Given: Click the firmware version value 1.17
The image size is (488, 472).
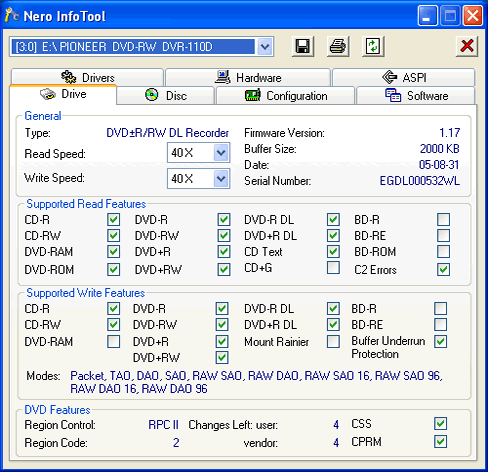Looking at the screenshot, I should [x=449, y=133].
